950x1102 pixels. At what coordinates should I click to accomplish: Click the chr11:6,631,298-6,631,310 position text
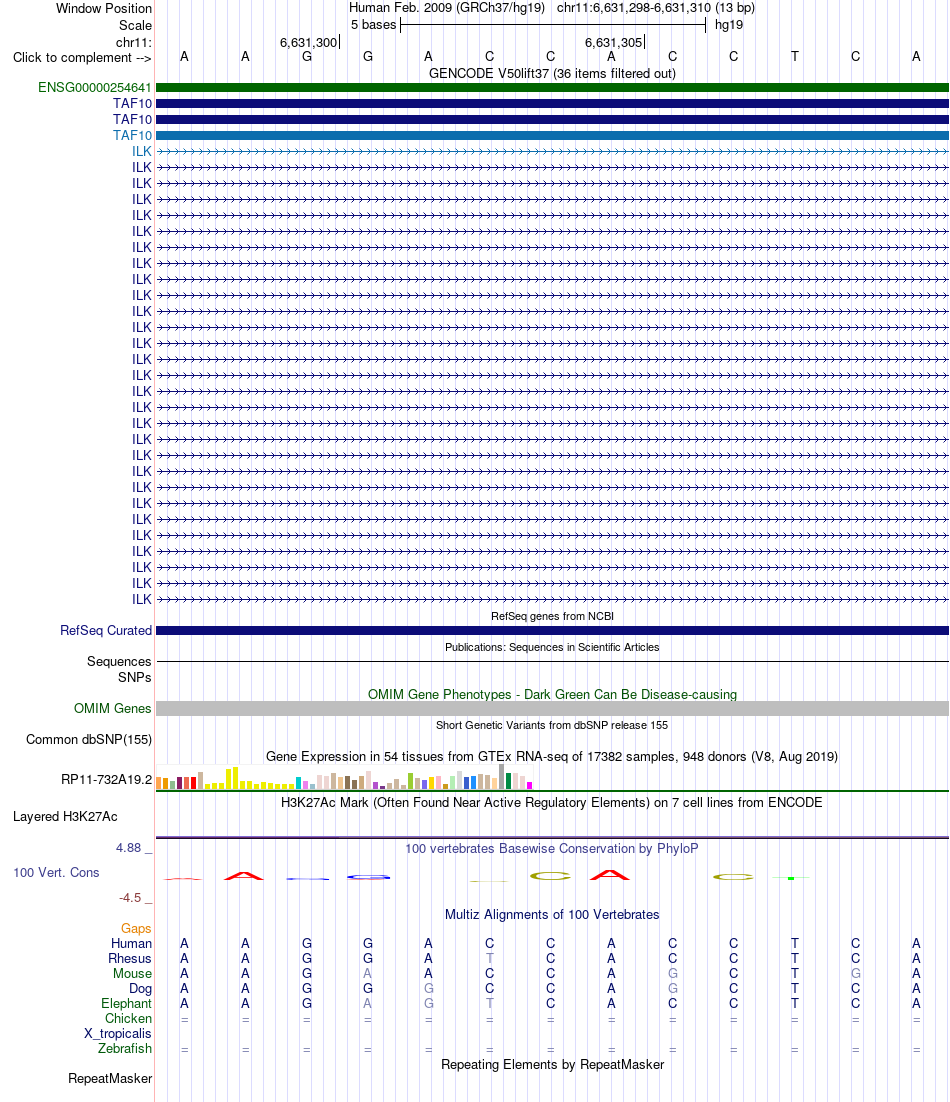coord(656,8)
